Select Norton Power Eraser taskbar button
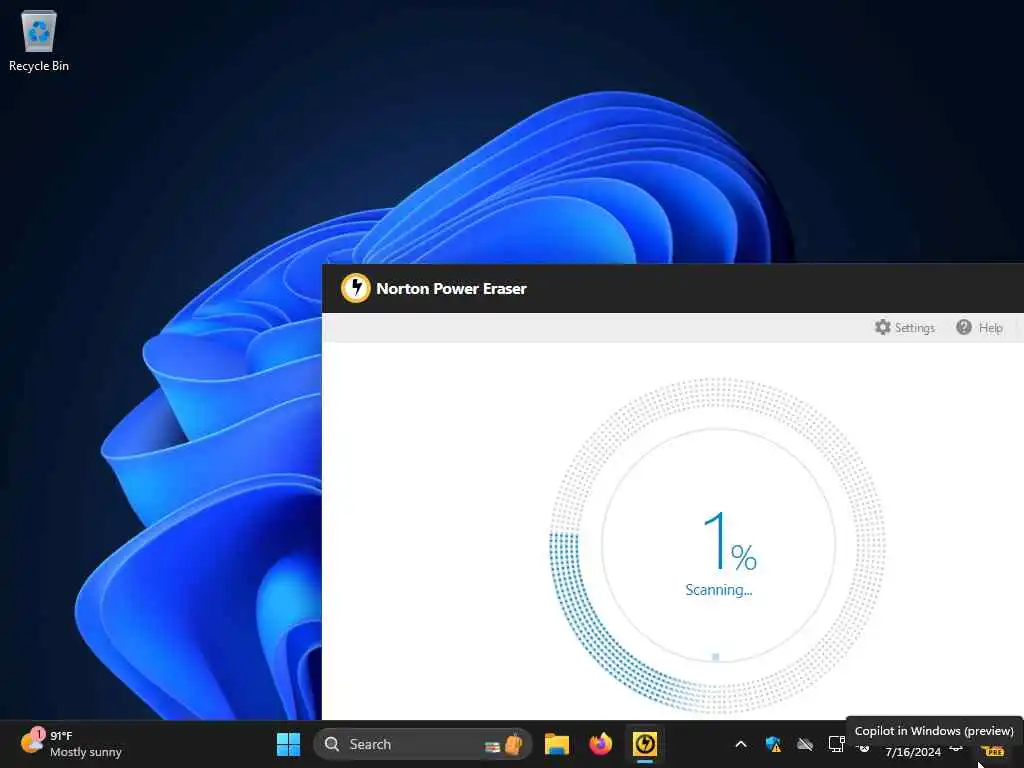The height and width of the screenshot is (768, 1024). click(645, 744)
